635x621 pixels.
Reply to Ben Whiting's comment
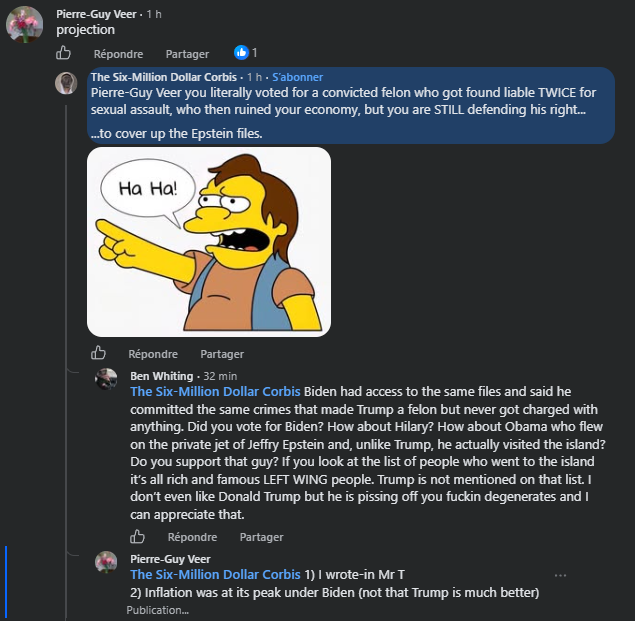pyautogui.click(x=192, y=537)
